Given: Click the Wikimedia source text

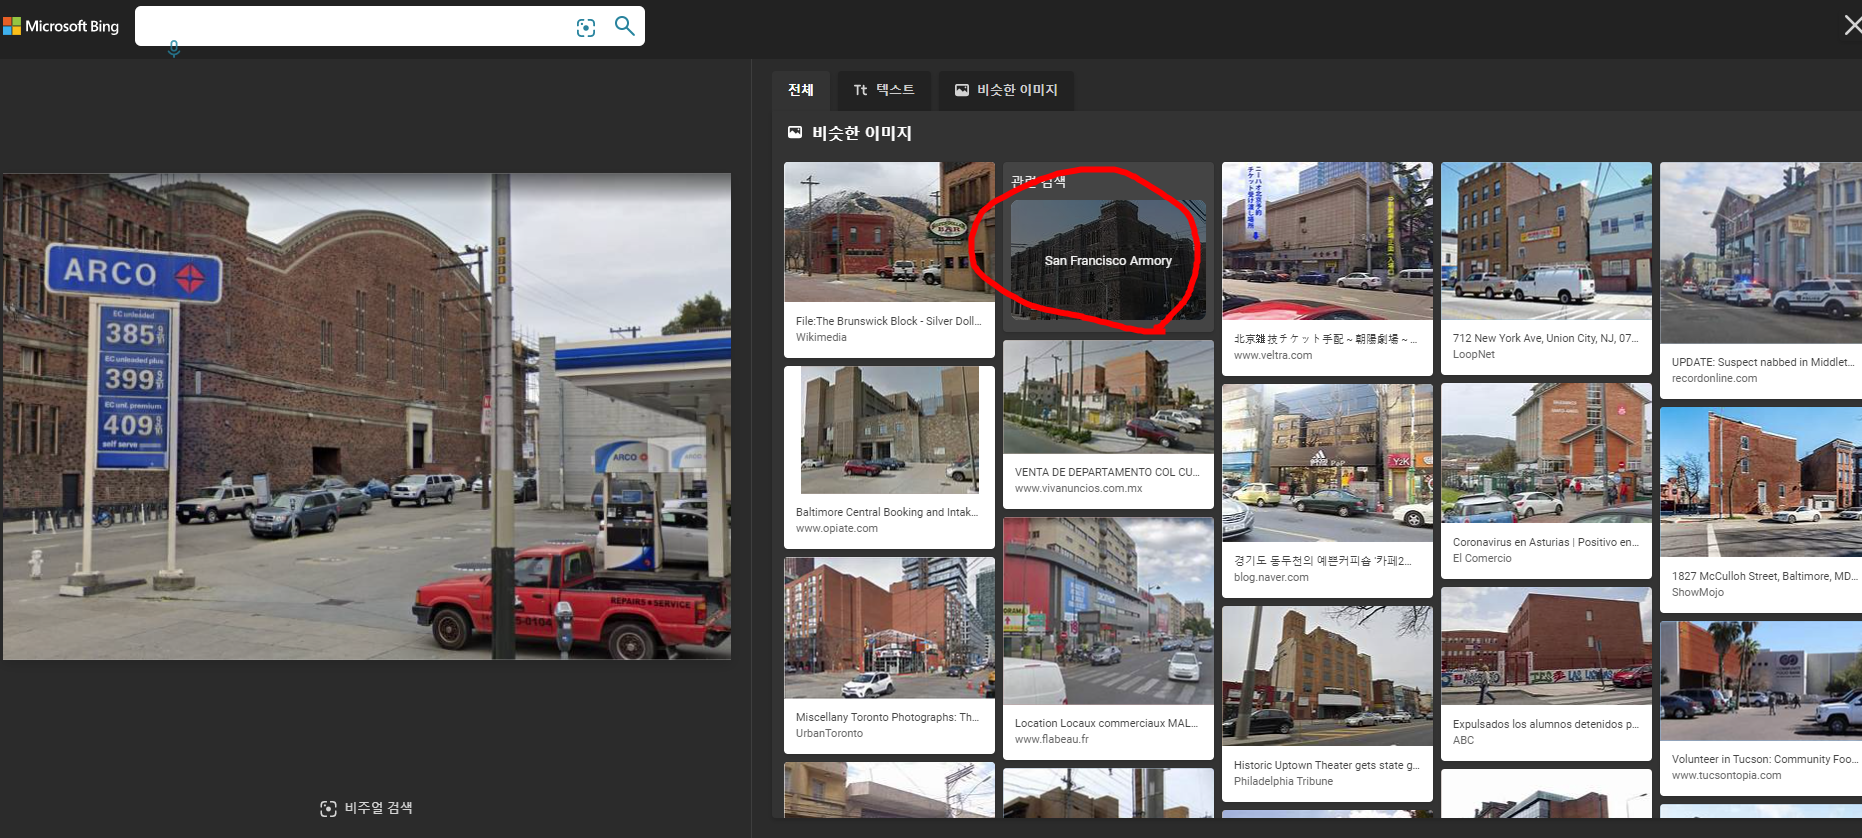Looking at the screenshot, I should tap(821, 338).
